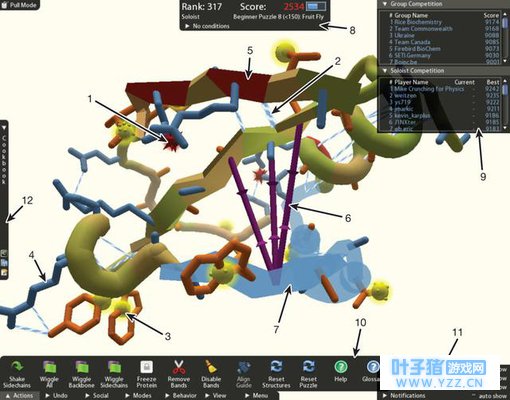Click the red score value 2534
The width and height of the screenshot is (510, 400).
coord(294,7)
